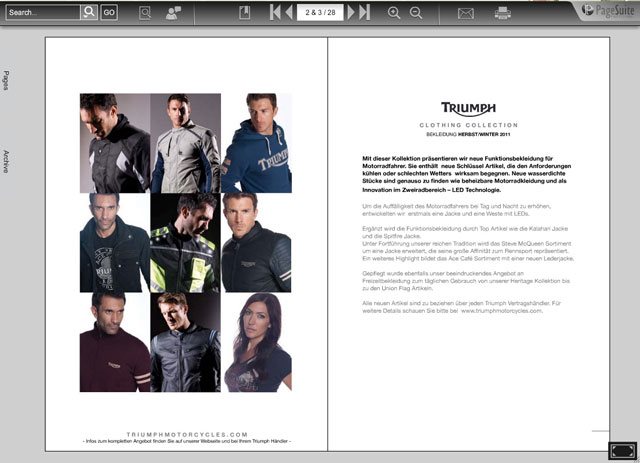This screenshot has width=640, height=463.
Task: Jump to the first page
Action: 273,12
